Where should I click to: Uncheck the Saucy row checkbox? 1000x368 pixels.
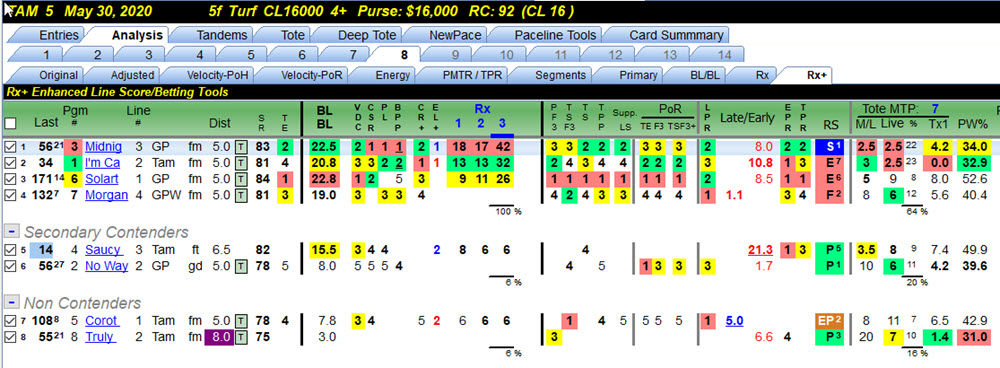[x=10, y=249]
